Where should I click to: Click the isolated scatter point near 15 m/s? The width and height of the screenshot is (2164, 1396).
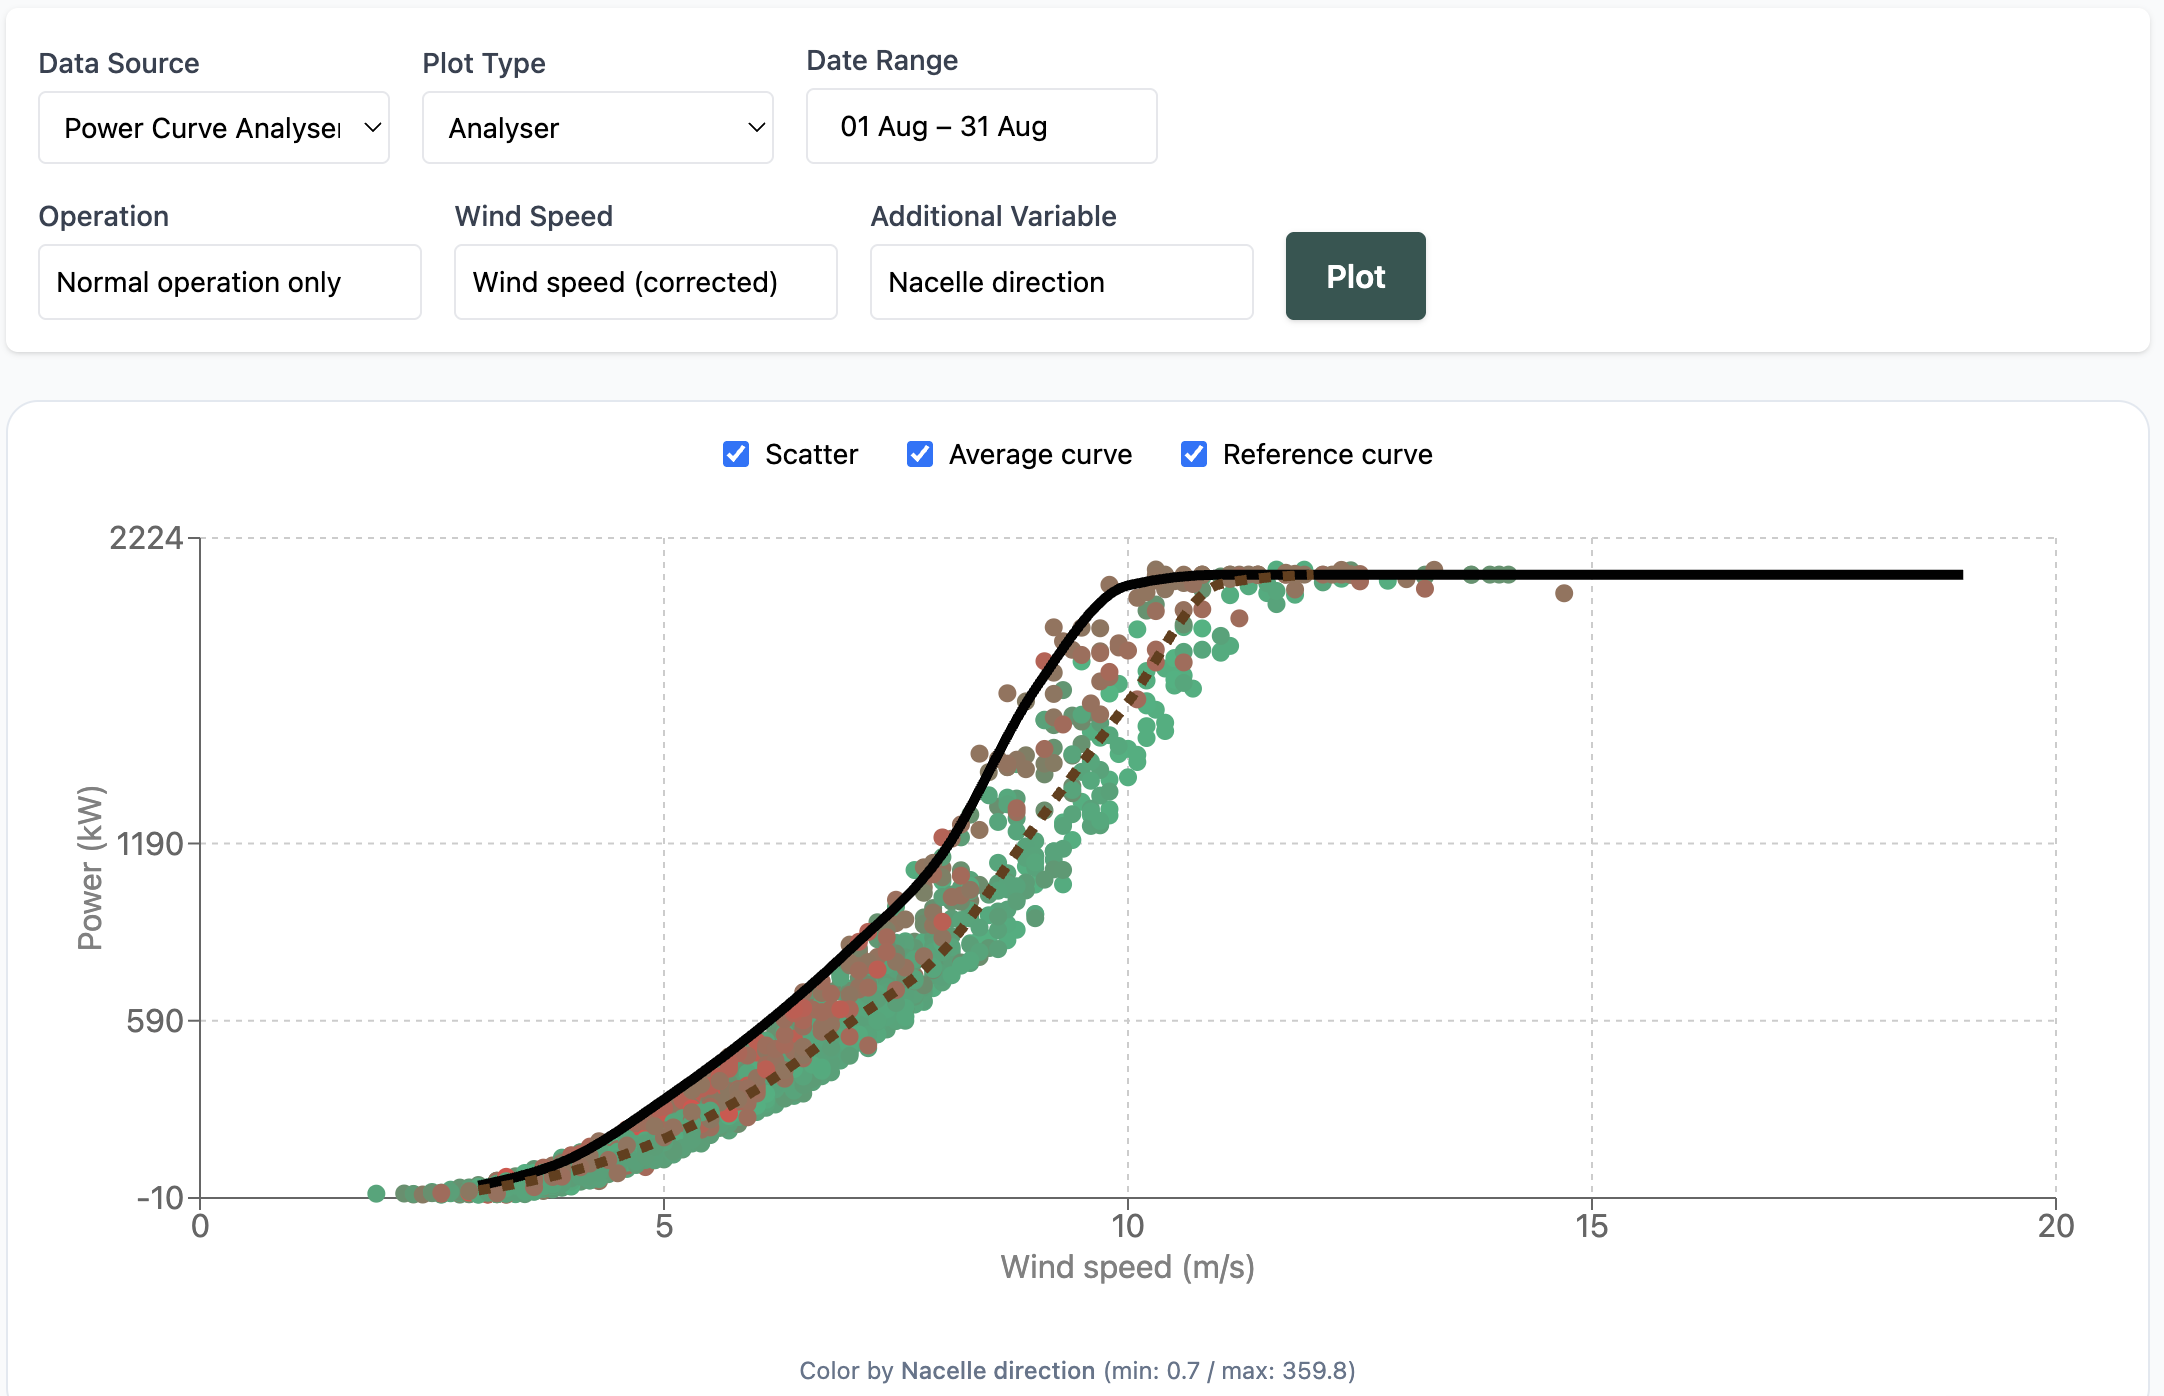pyautogui.click(x=1564, y=593)
